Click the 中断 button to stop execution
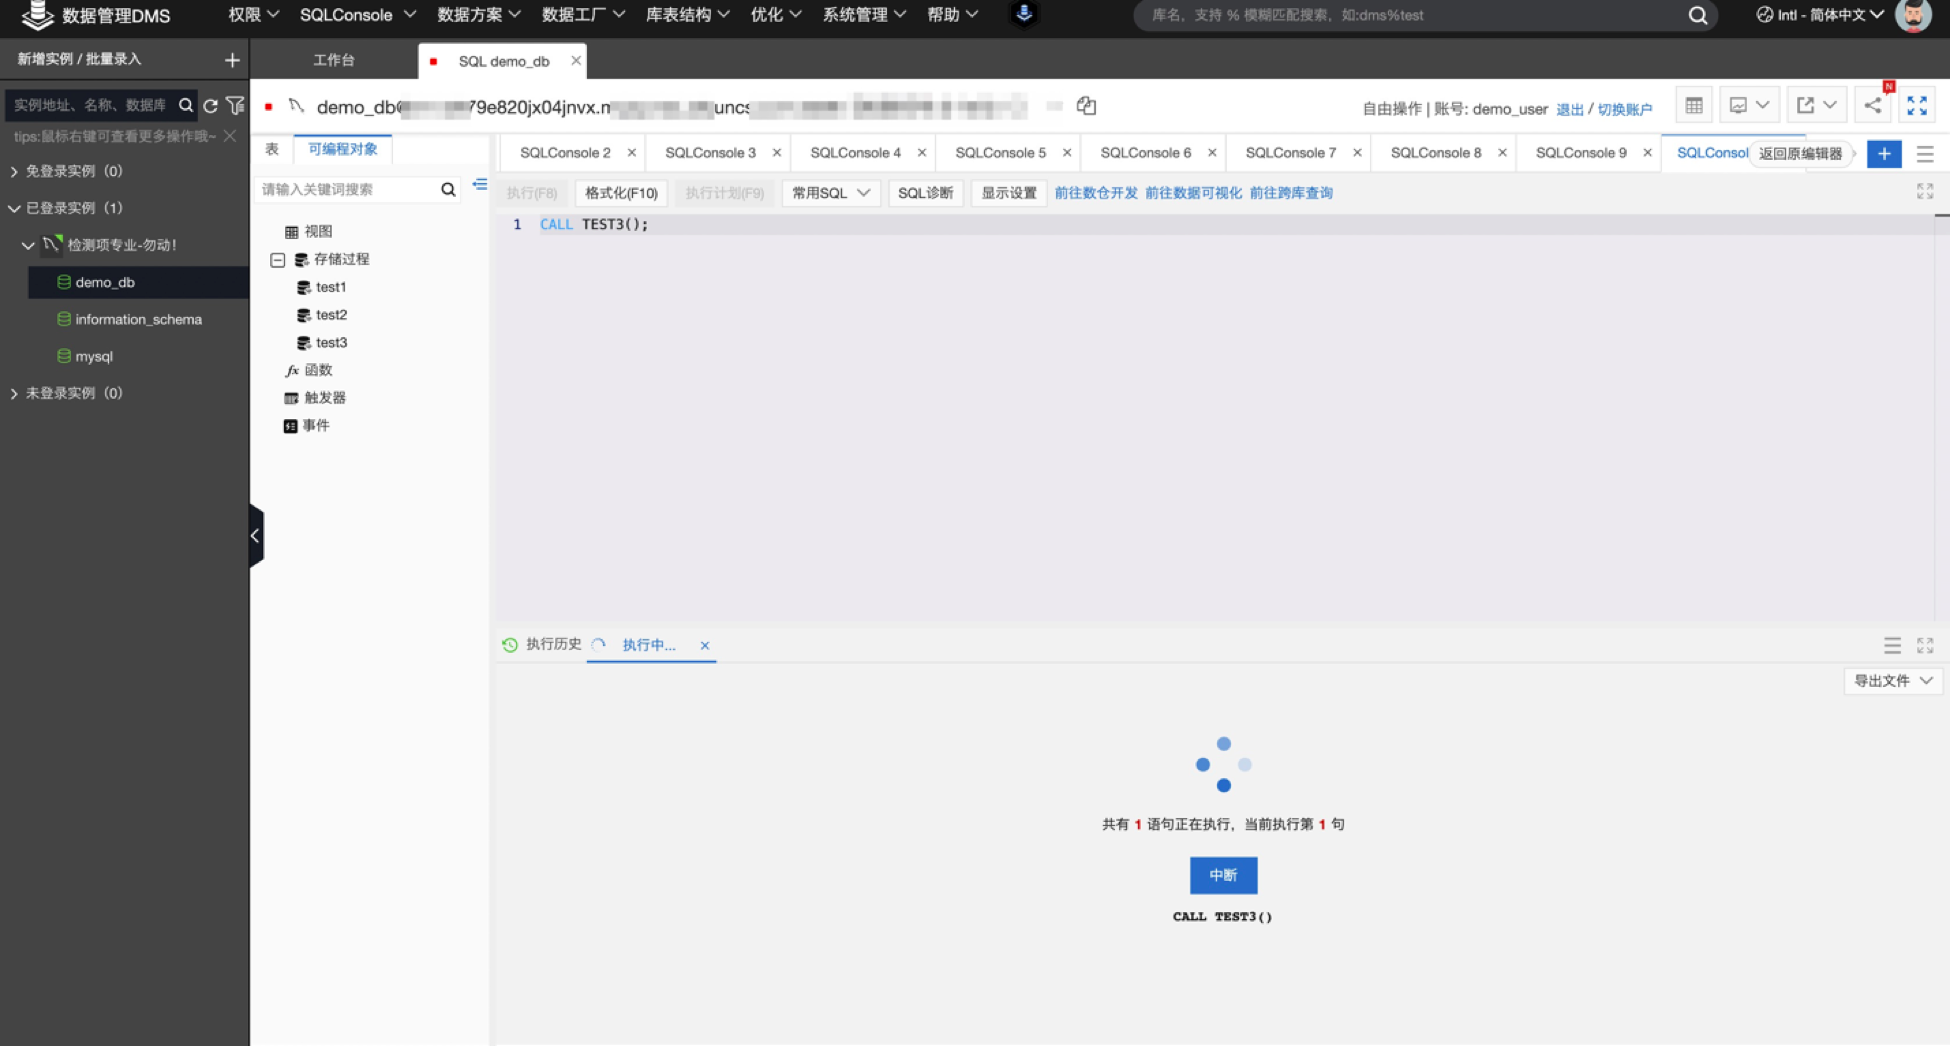Screen dimensions: 1950x1046 1223,875
